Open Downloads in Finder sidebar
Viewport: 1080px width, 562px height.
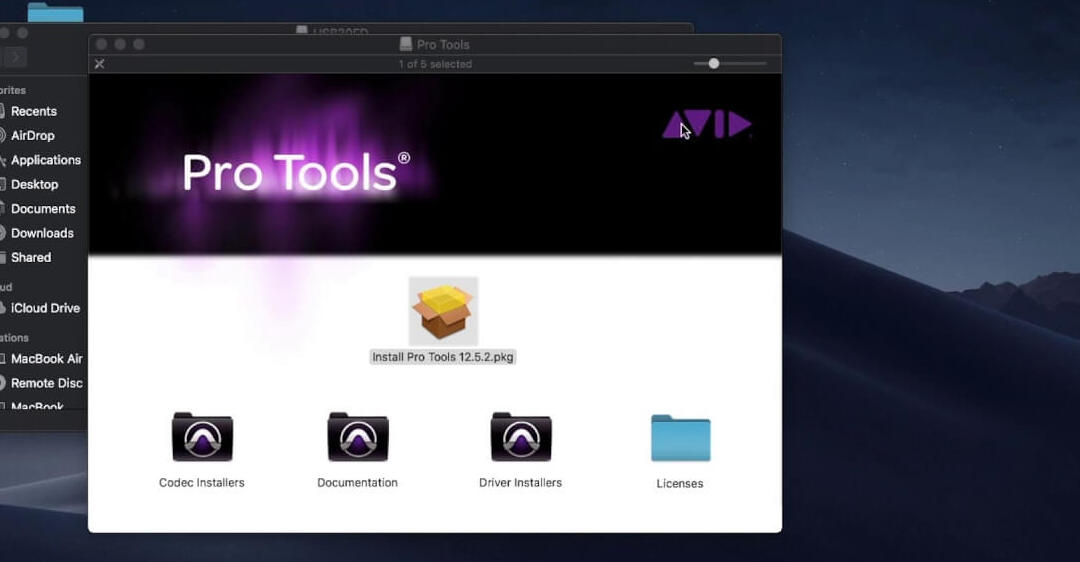click(42, 233)
